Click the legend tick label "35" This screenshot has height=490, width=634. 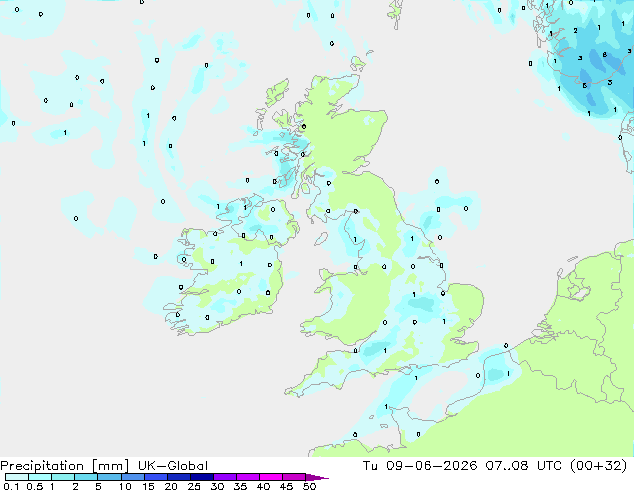[x=240, y=486]
